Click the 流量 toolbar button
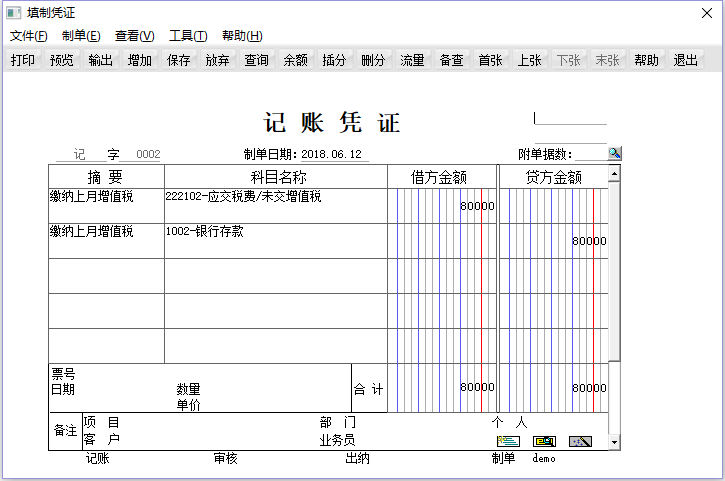Image resolution: width=725 pixels, height=481 pixels. click(412, 60)
